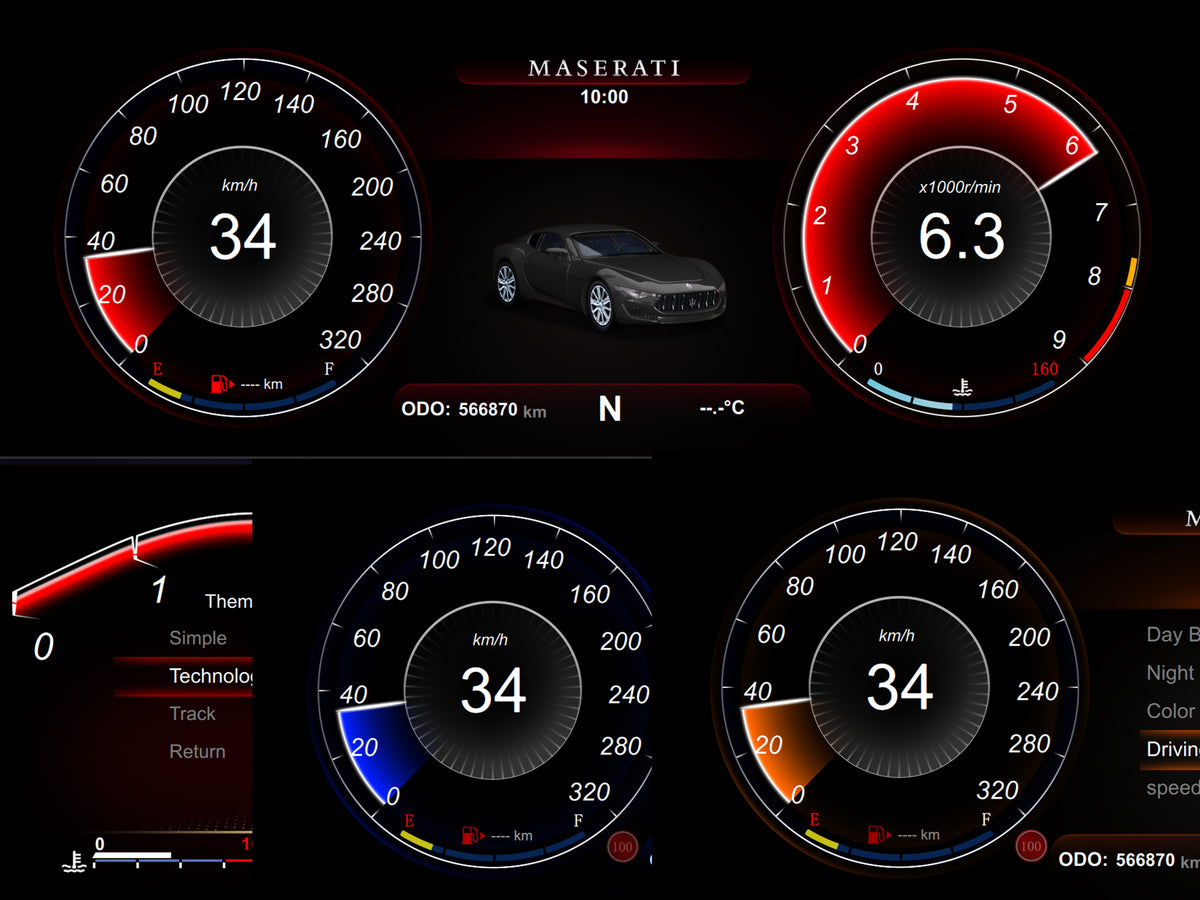Click the E empty label on red gauge
The height and width of the screenshot is (900, 1200).
[157, 369]
